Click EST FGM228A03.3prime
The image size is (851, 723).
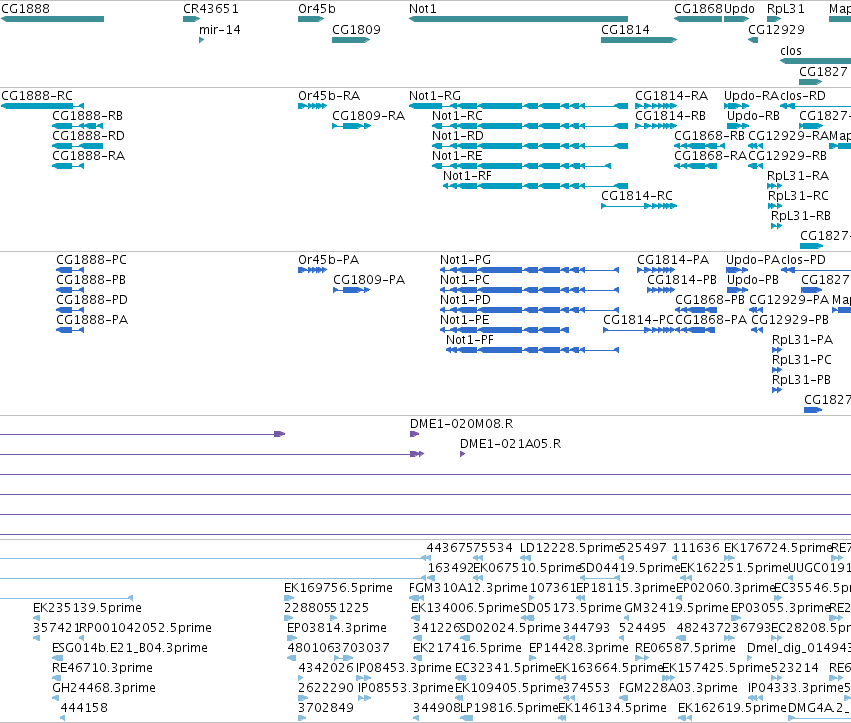[x=626, y=699]
